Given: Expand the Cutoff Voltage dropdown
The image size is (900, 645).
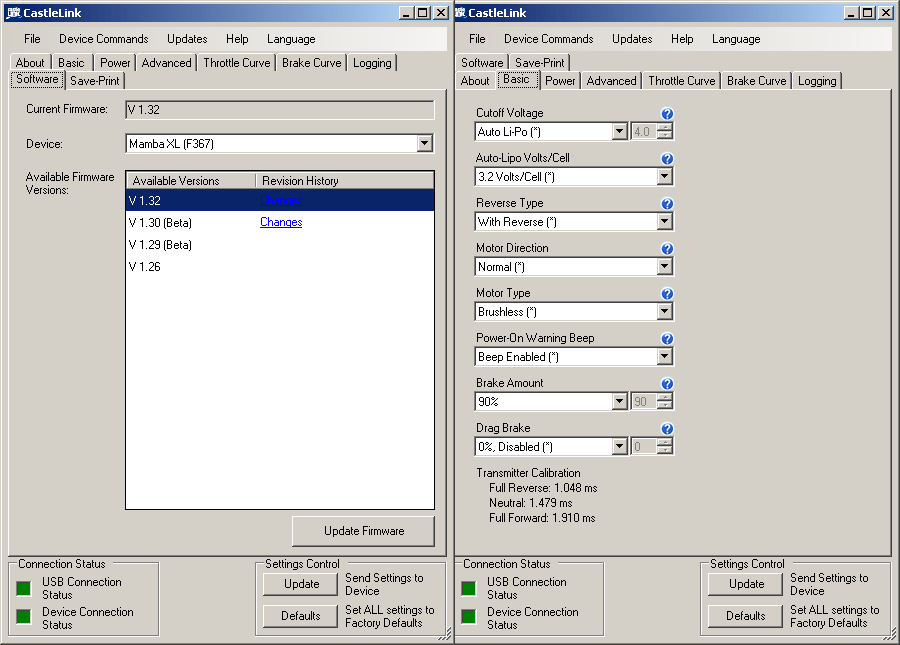Looking at the screenshot, I should pos(619,131).
